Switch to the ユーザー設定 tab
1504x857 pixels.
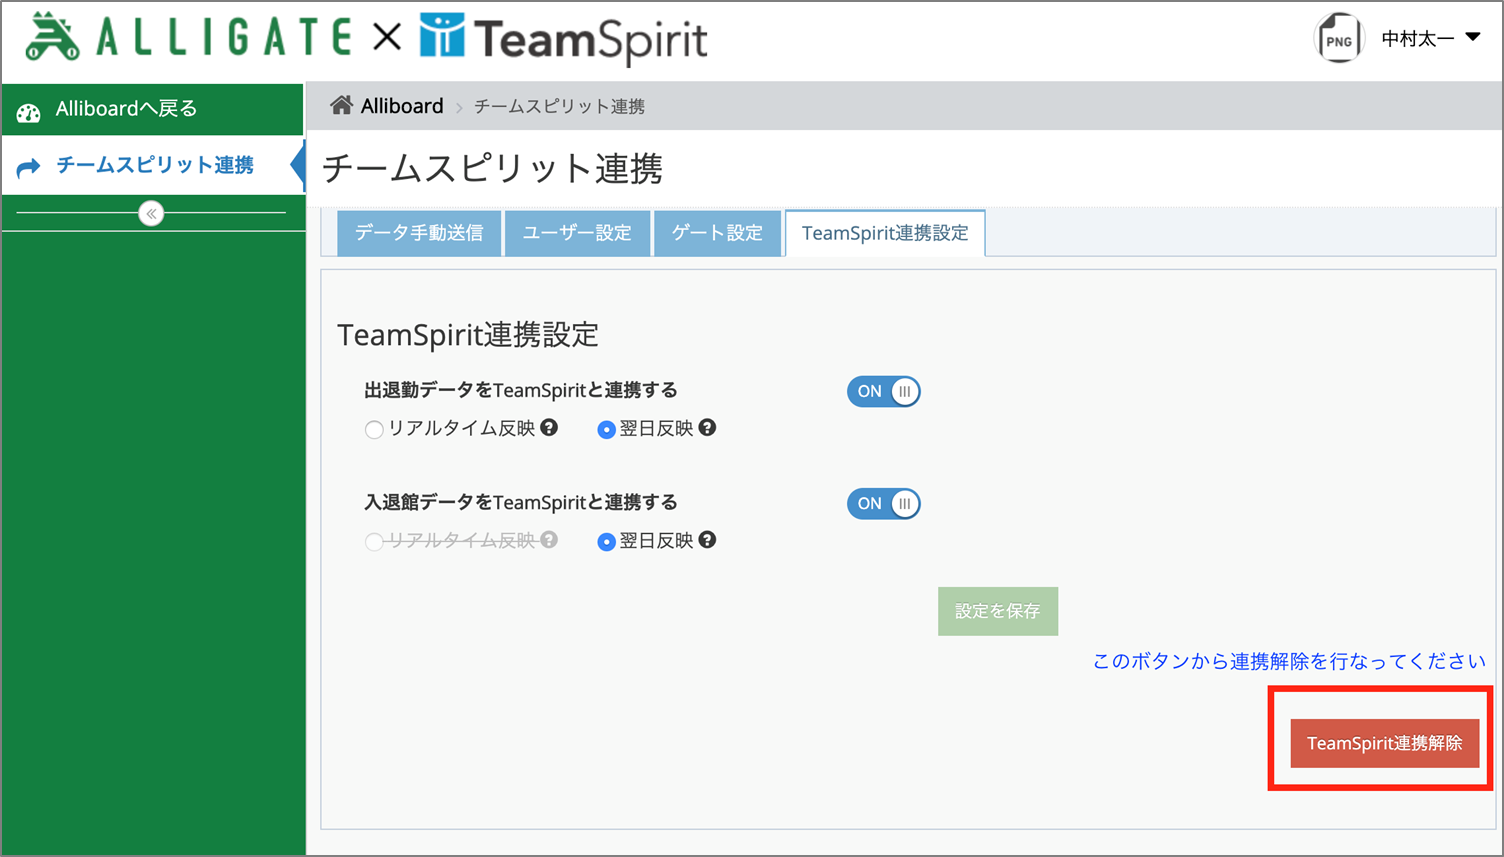pos(577,233)
